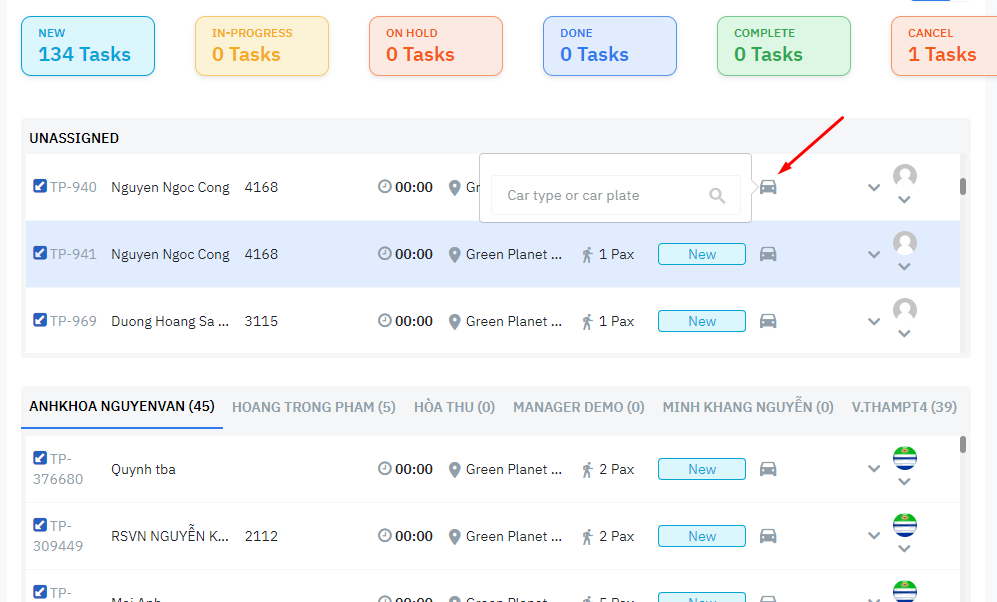Viewport: 997px width, 602px height.
Task: Toggle the checkbox for task TP-376680
Action: click(x=40, y=458)
